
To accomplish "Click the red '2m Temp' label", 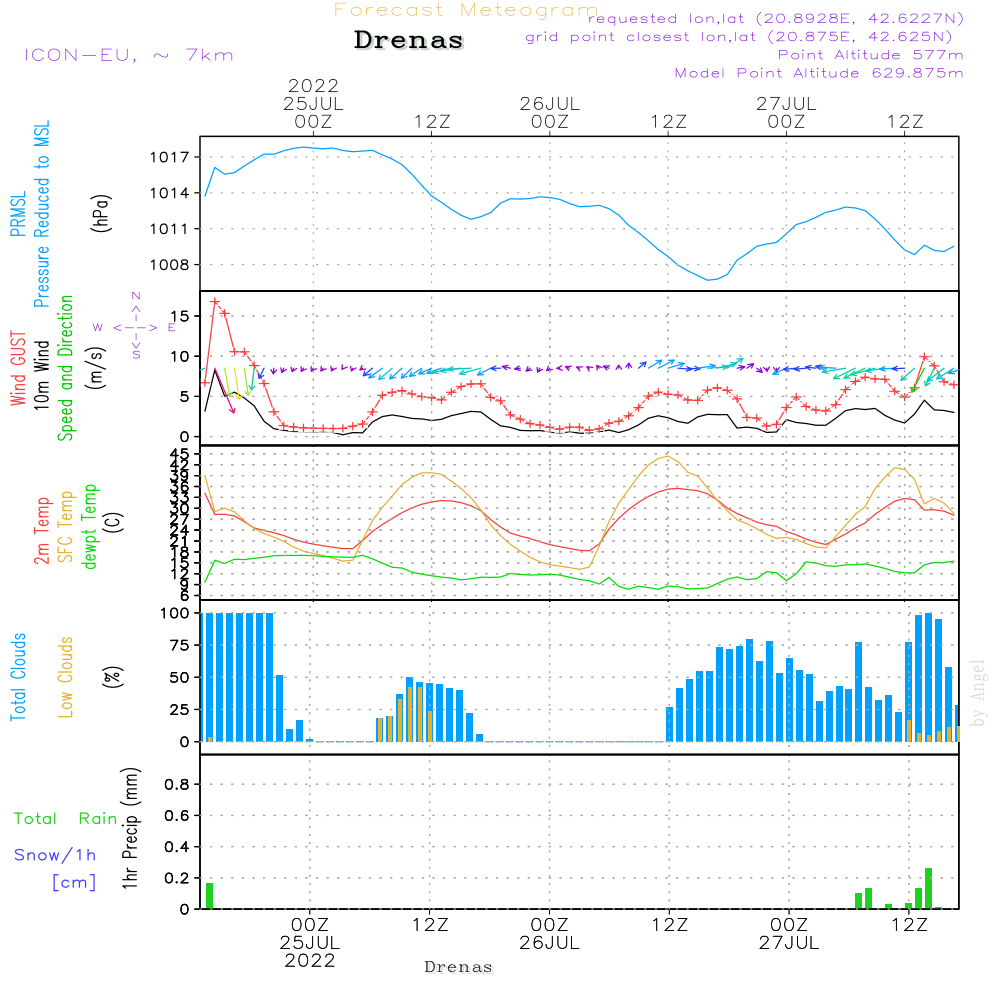I will (41, 531).
